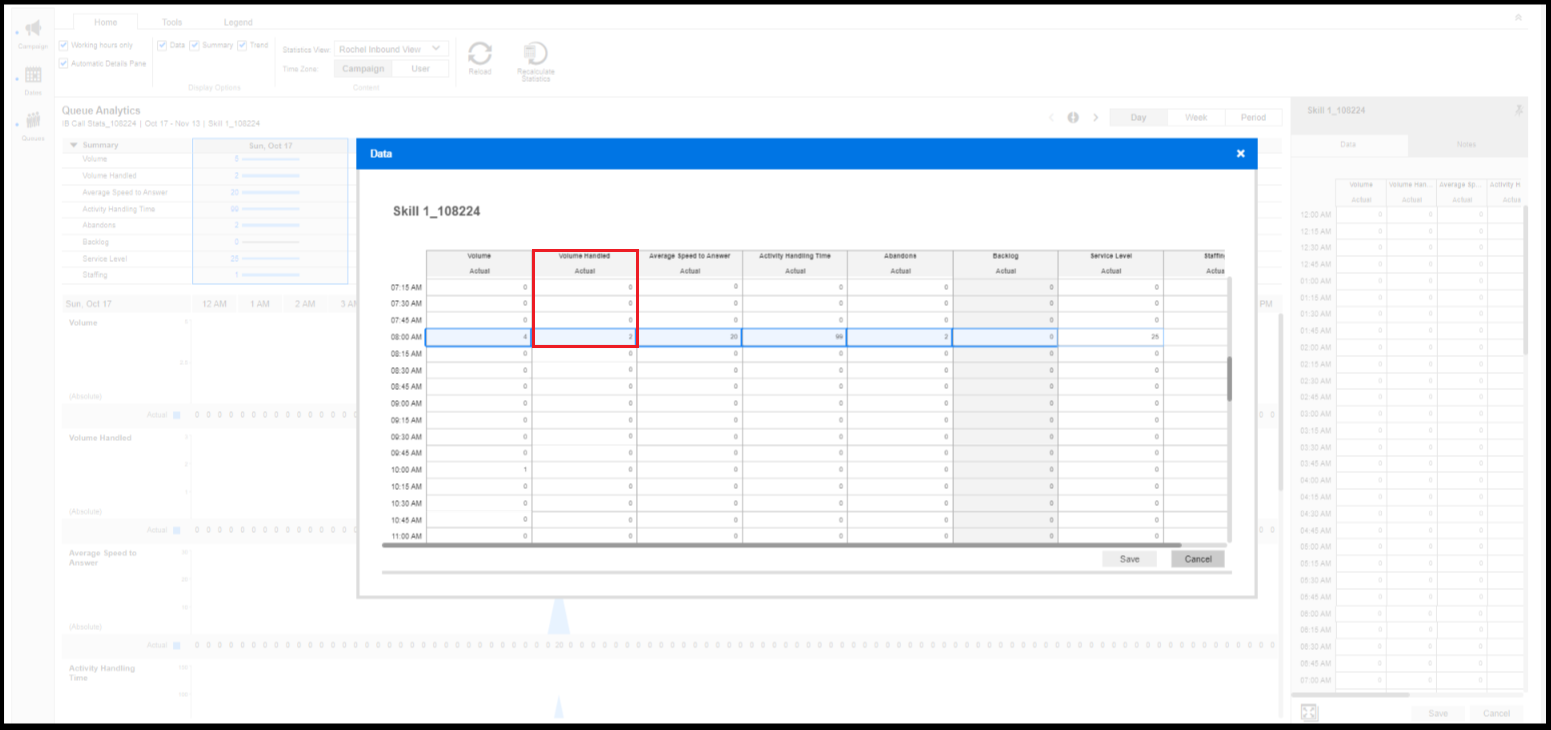
Task: Open the Statistics View dropdown
Action: pyautogui.click(x=392, y=48)
